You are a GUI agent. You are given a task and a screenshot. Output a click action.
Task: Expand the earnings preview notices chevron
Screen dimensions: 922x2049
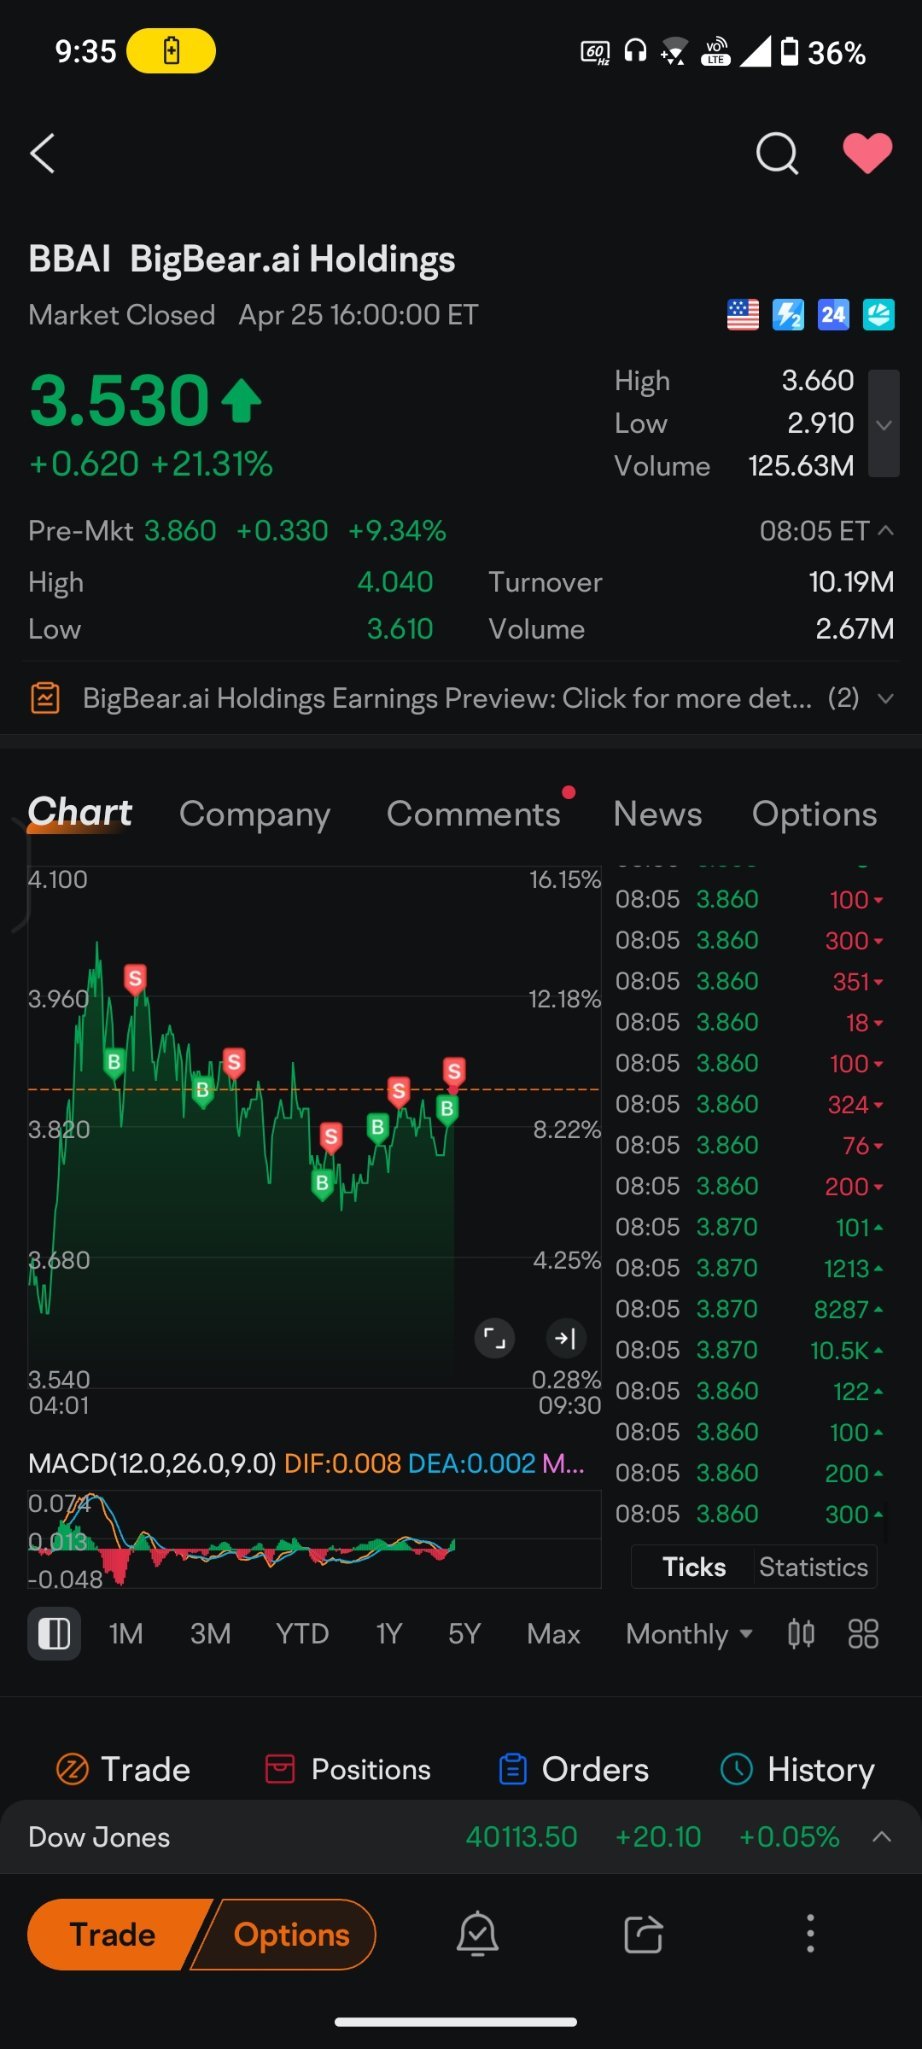[x=885, y=698]
